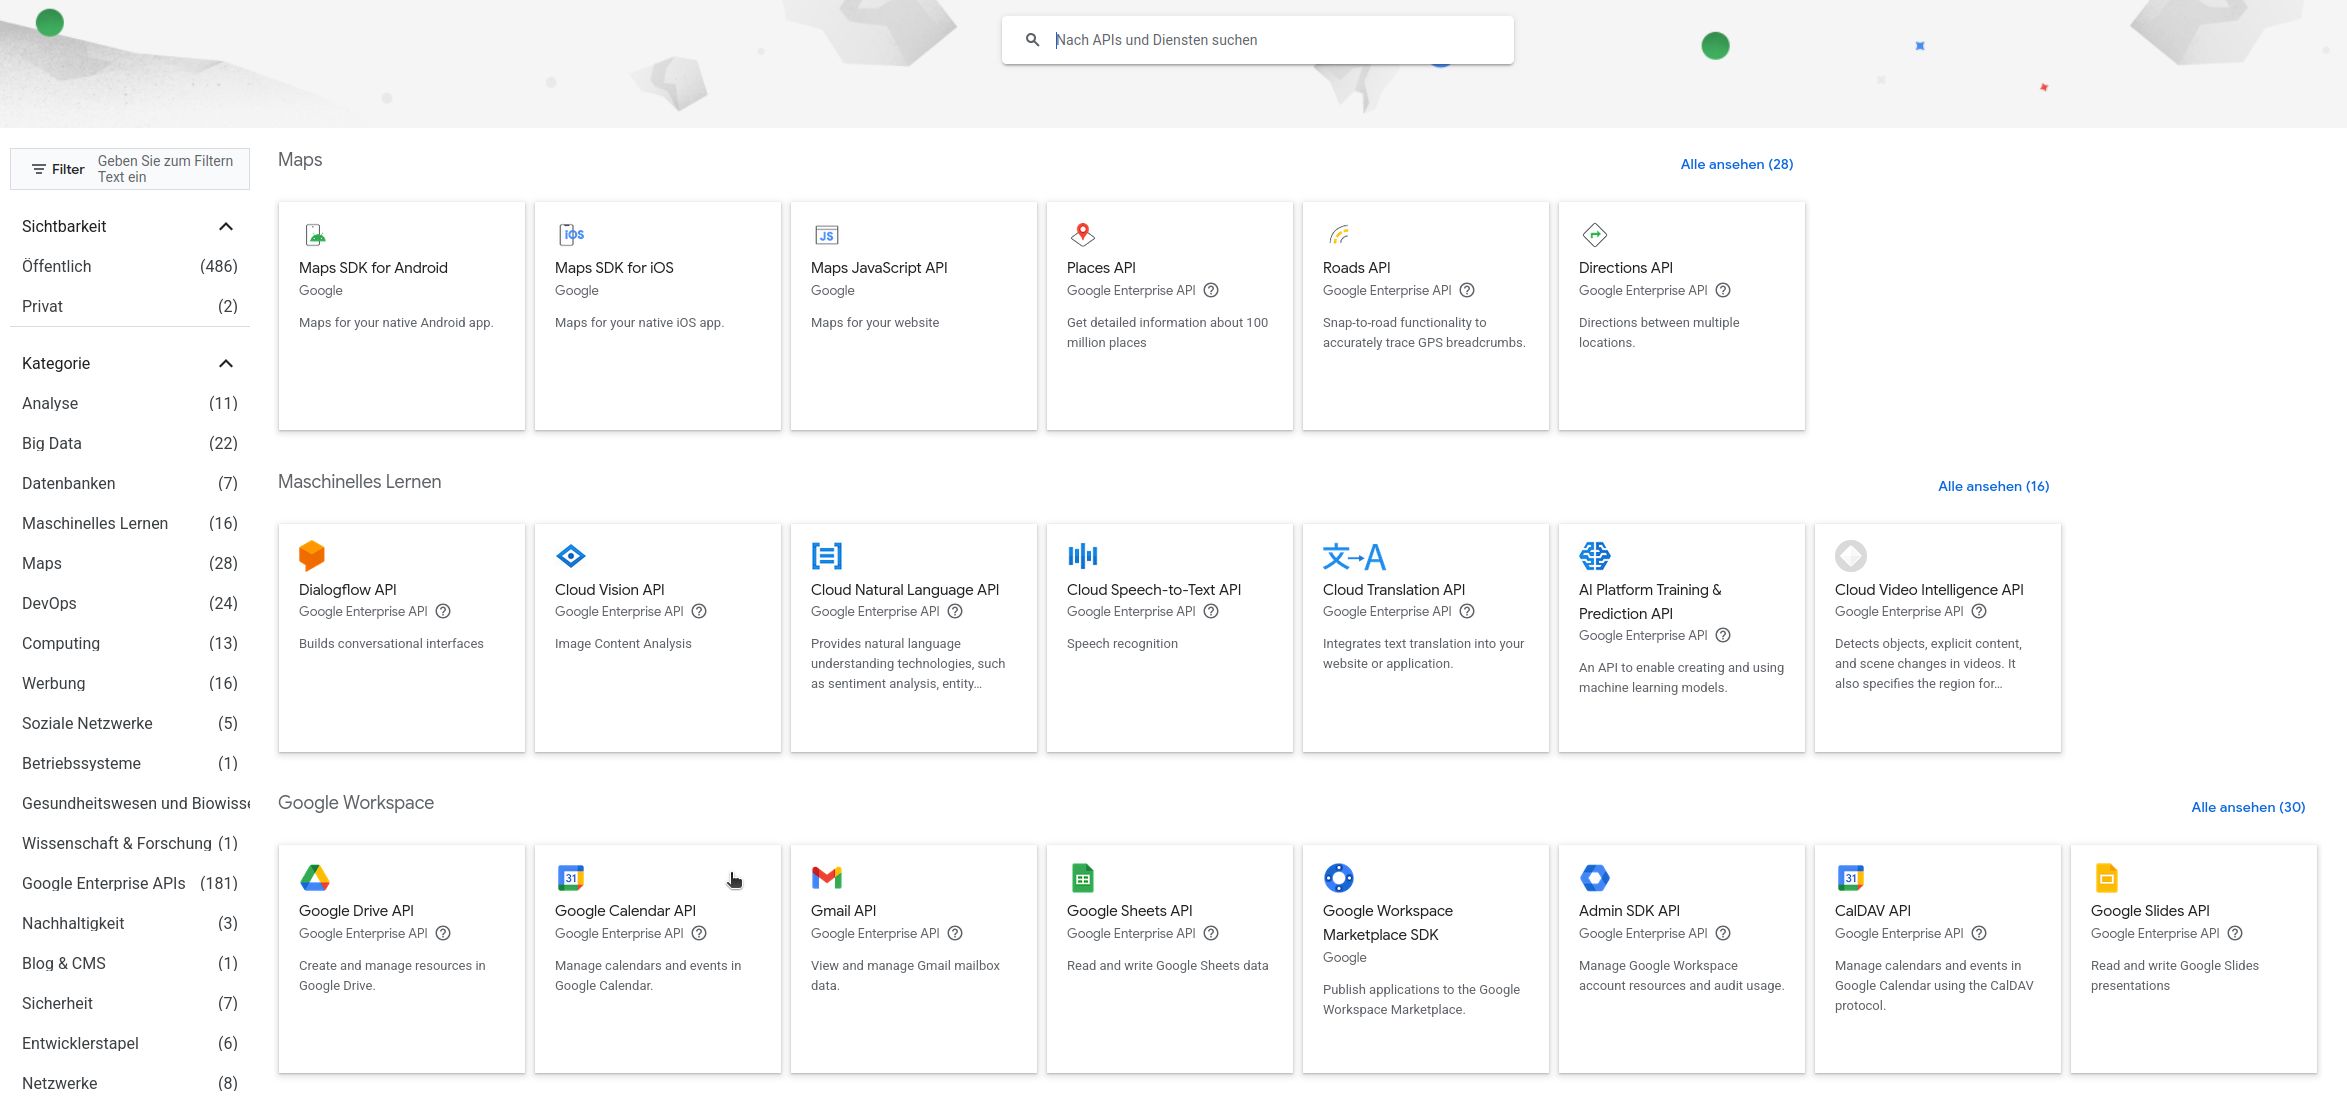Screen dimensions: 2347x1108
Task: Open the Google Sheets API title
Action: (1129, 910)
